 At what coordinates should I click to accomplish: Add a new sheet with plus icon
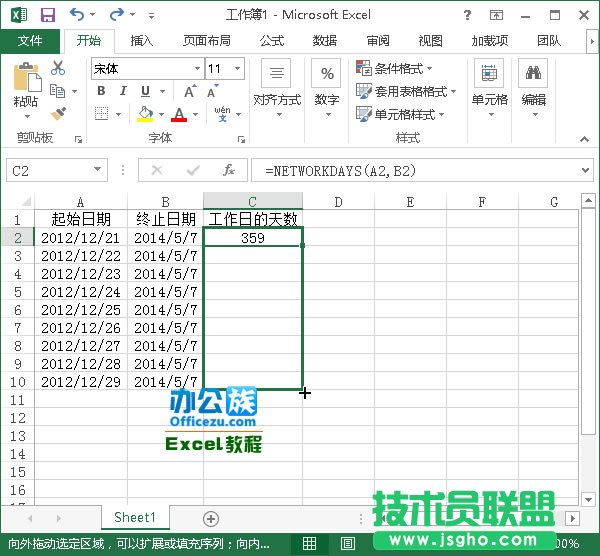pos(211,518)
